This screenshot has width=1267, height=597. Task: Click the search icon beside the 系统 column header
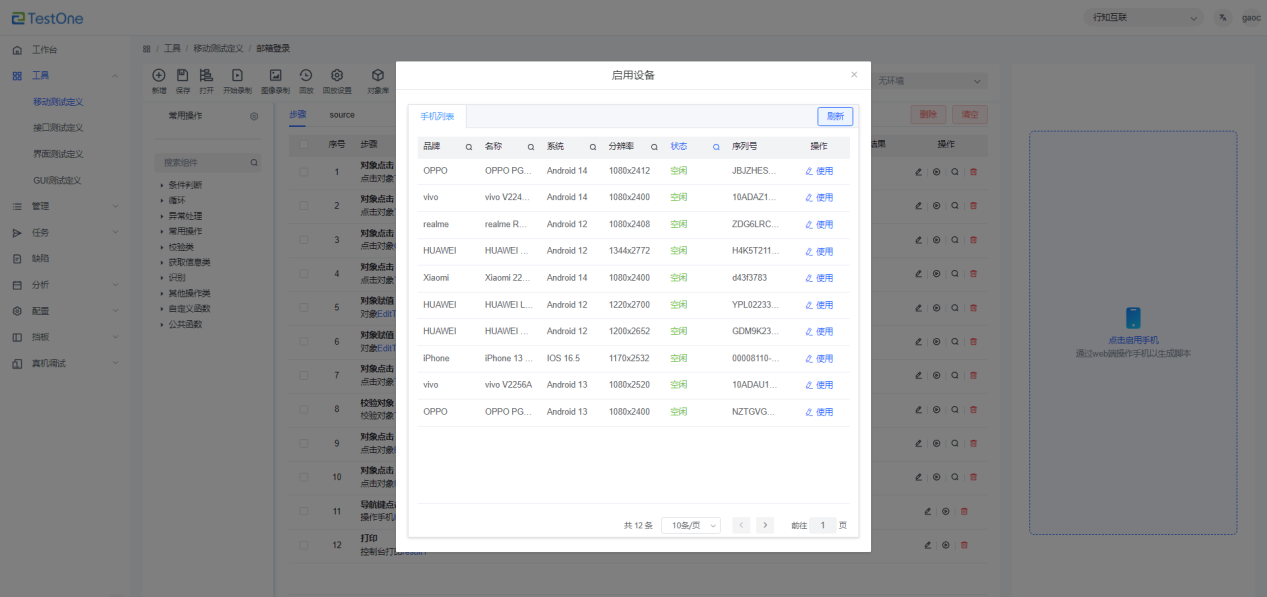coord(593,147)
